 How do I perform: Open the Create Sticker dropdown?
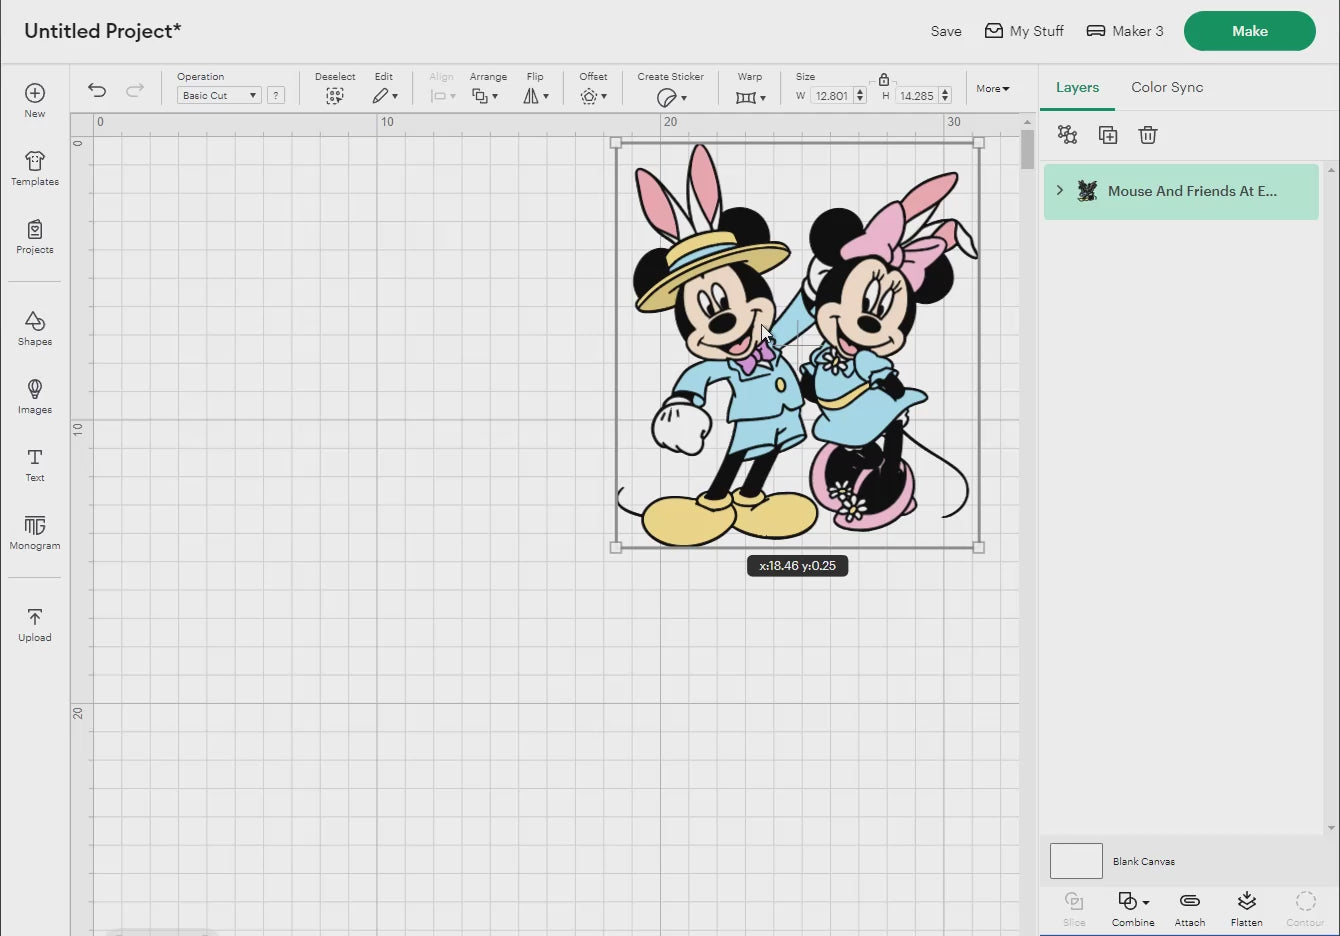tap(671, 97)
